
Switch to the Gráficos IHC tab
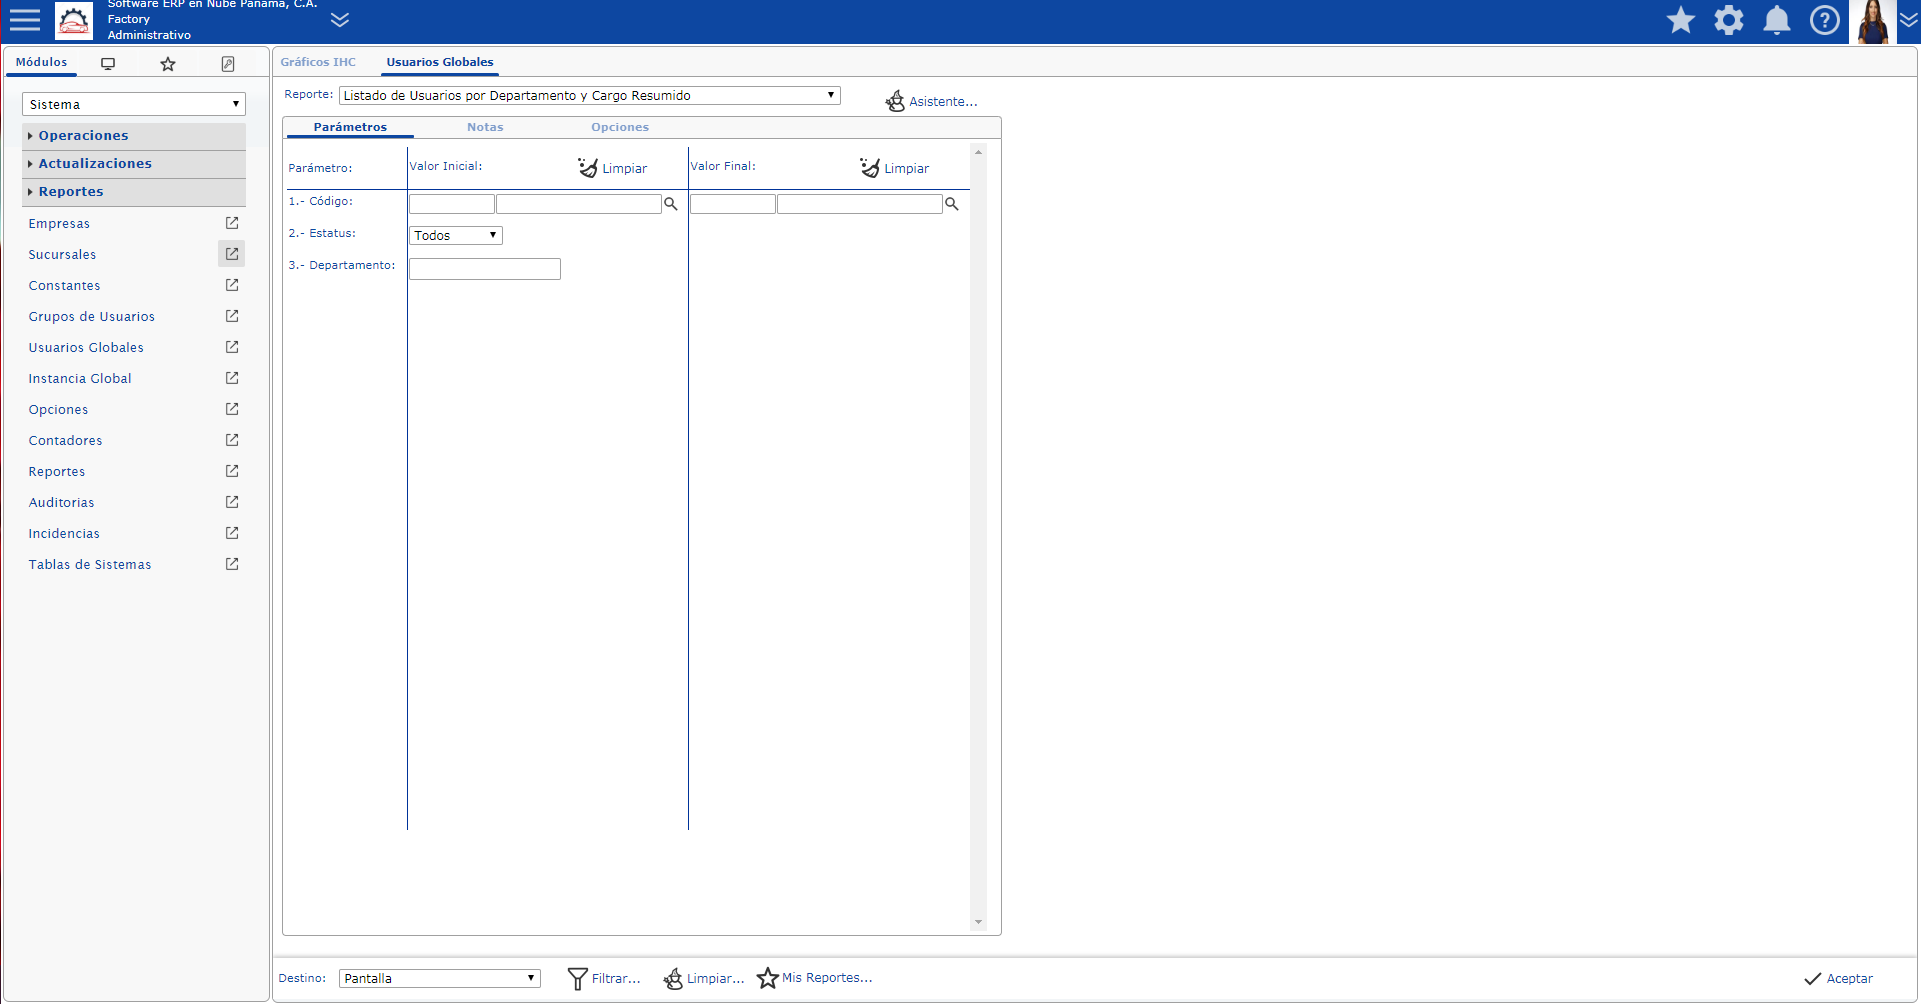(318, 62)
